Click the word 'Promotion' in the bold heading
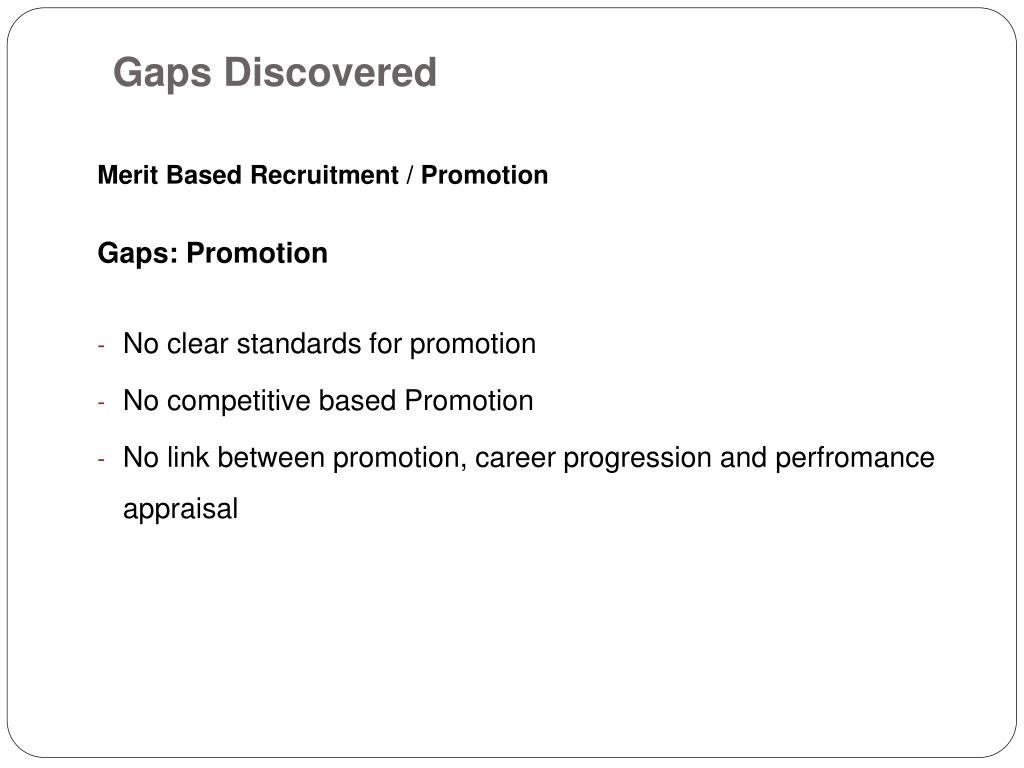The image size is (1024, 768). coord(485,175)
